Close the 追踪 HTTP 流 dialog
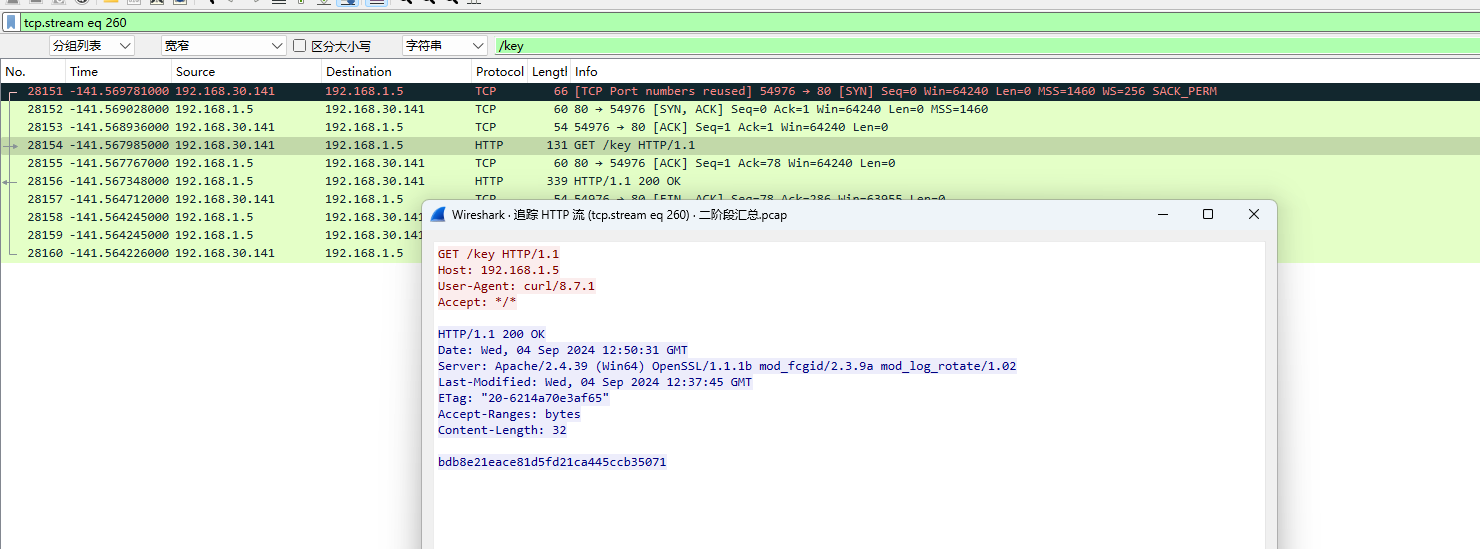The height and width of the screenshot is (549, 1480). point(1254,214)
